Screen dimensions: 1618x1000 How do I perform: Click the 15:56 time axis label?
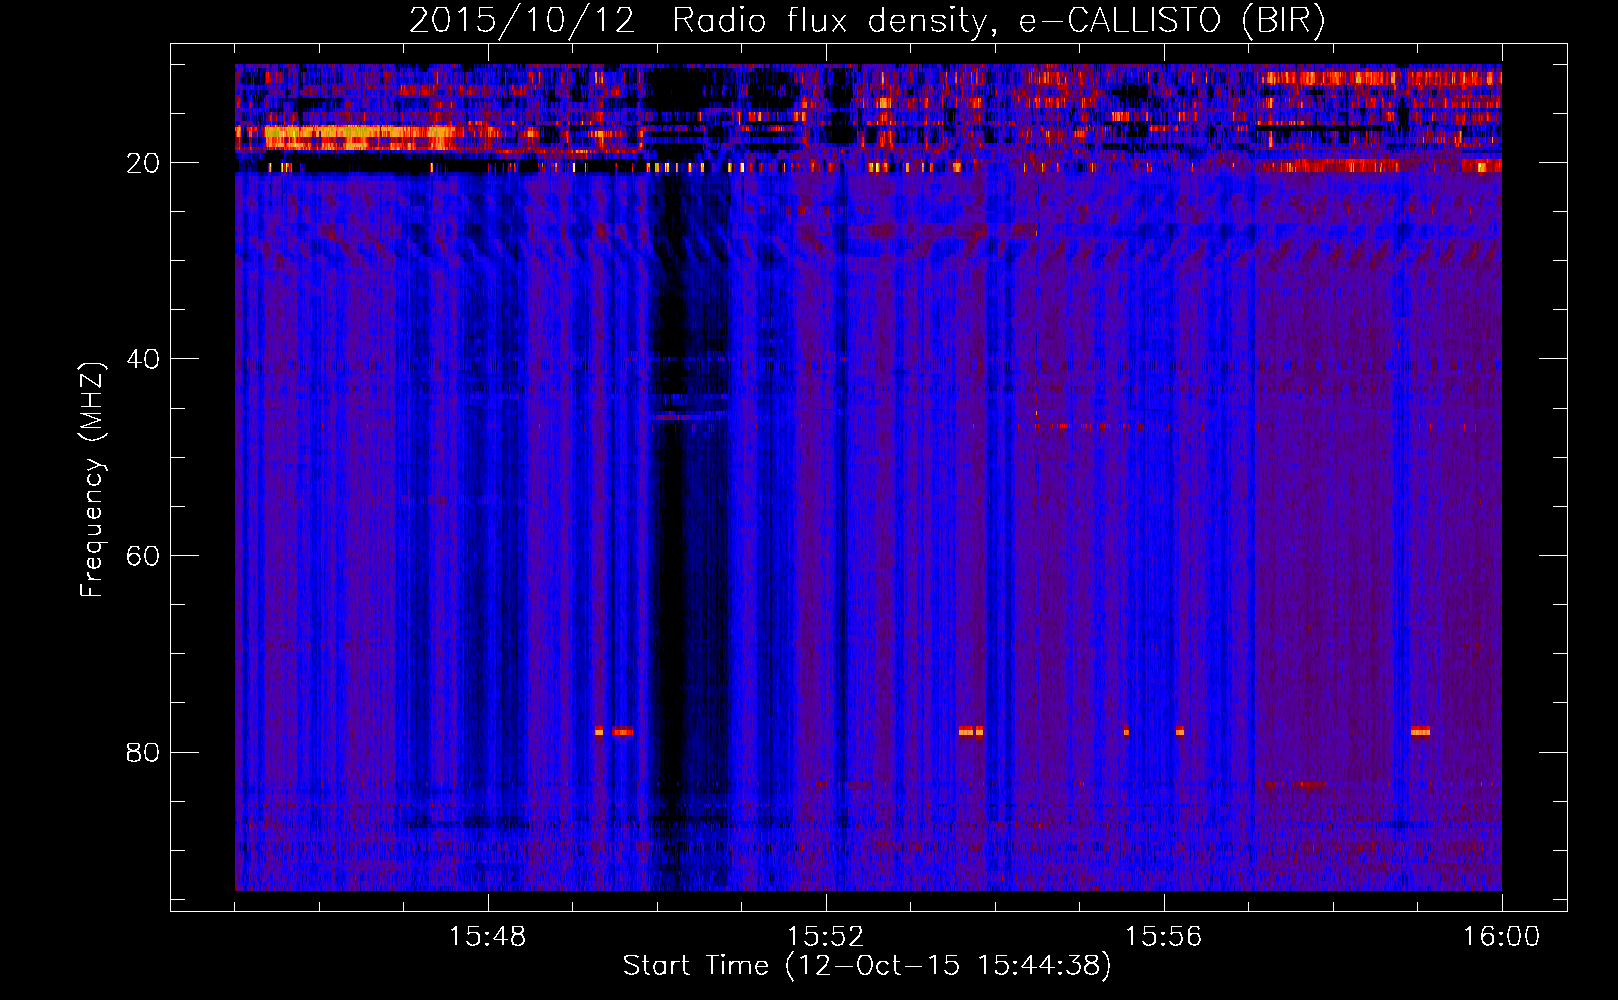pos(1163,937)
